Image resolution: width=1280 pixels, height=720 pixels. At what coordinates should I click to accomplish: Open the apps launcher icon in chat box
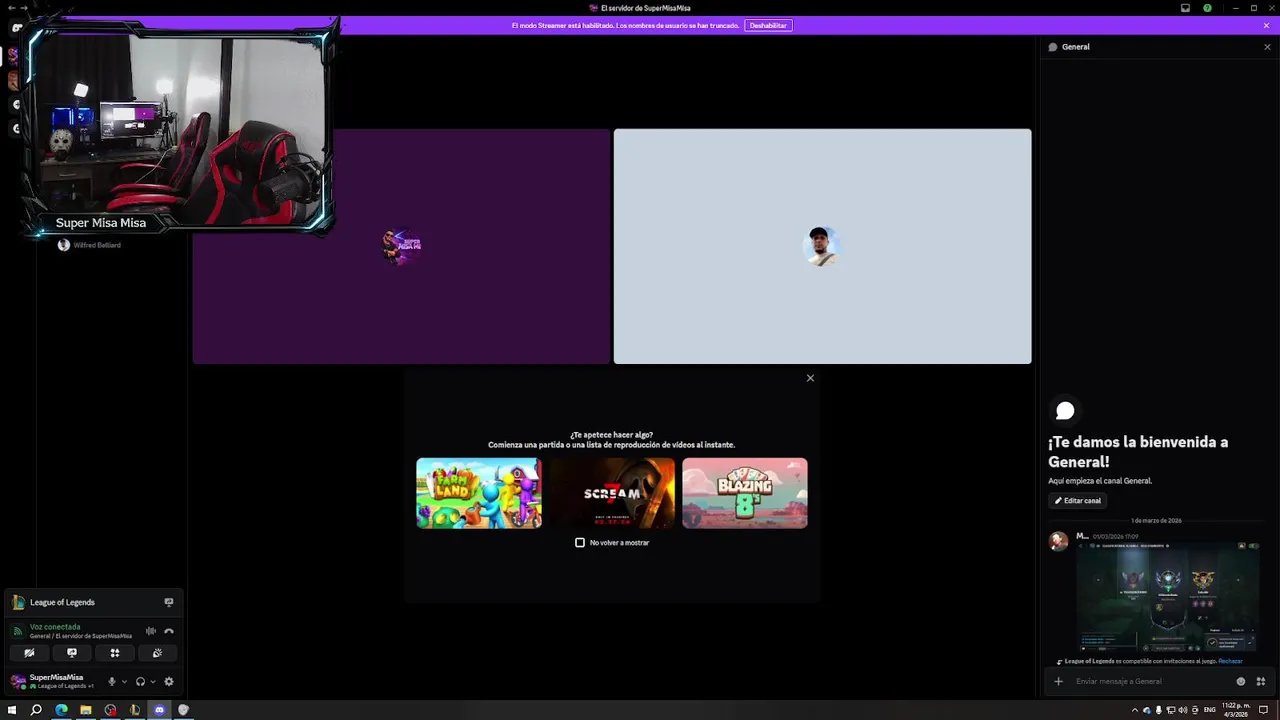(x=1261, y=681)
